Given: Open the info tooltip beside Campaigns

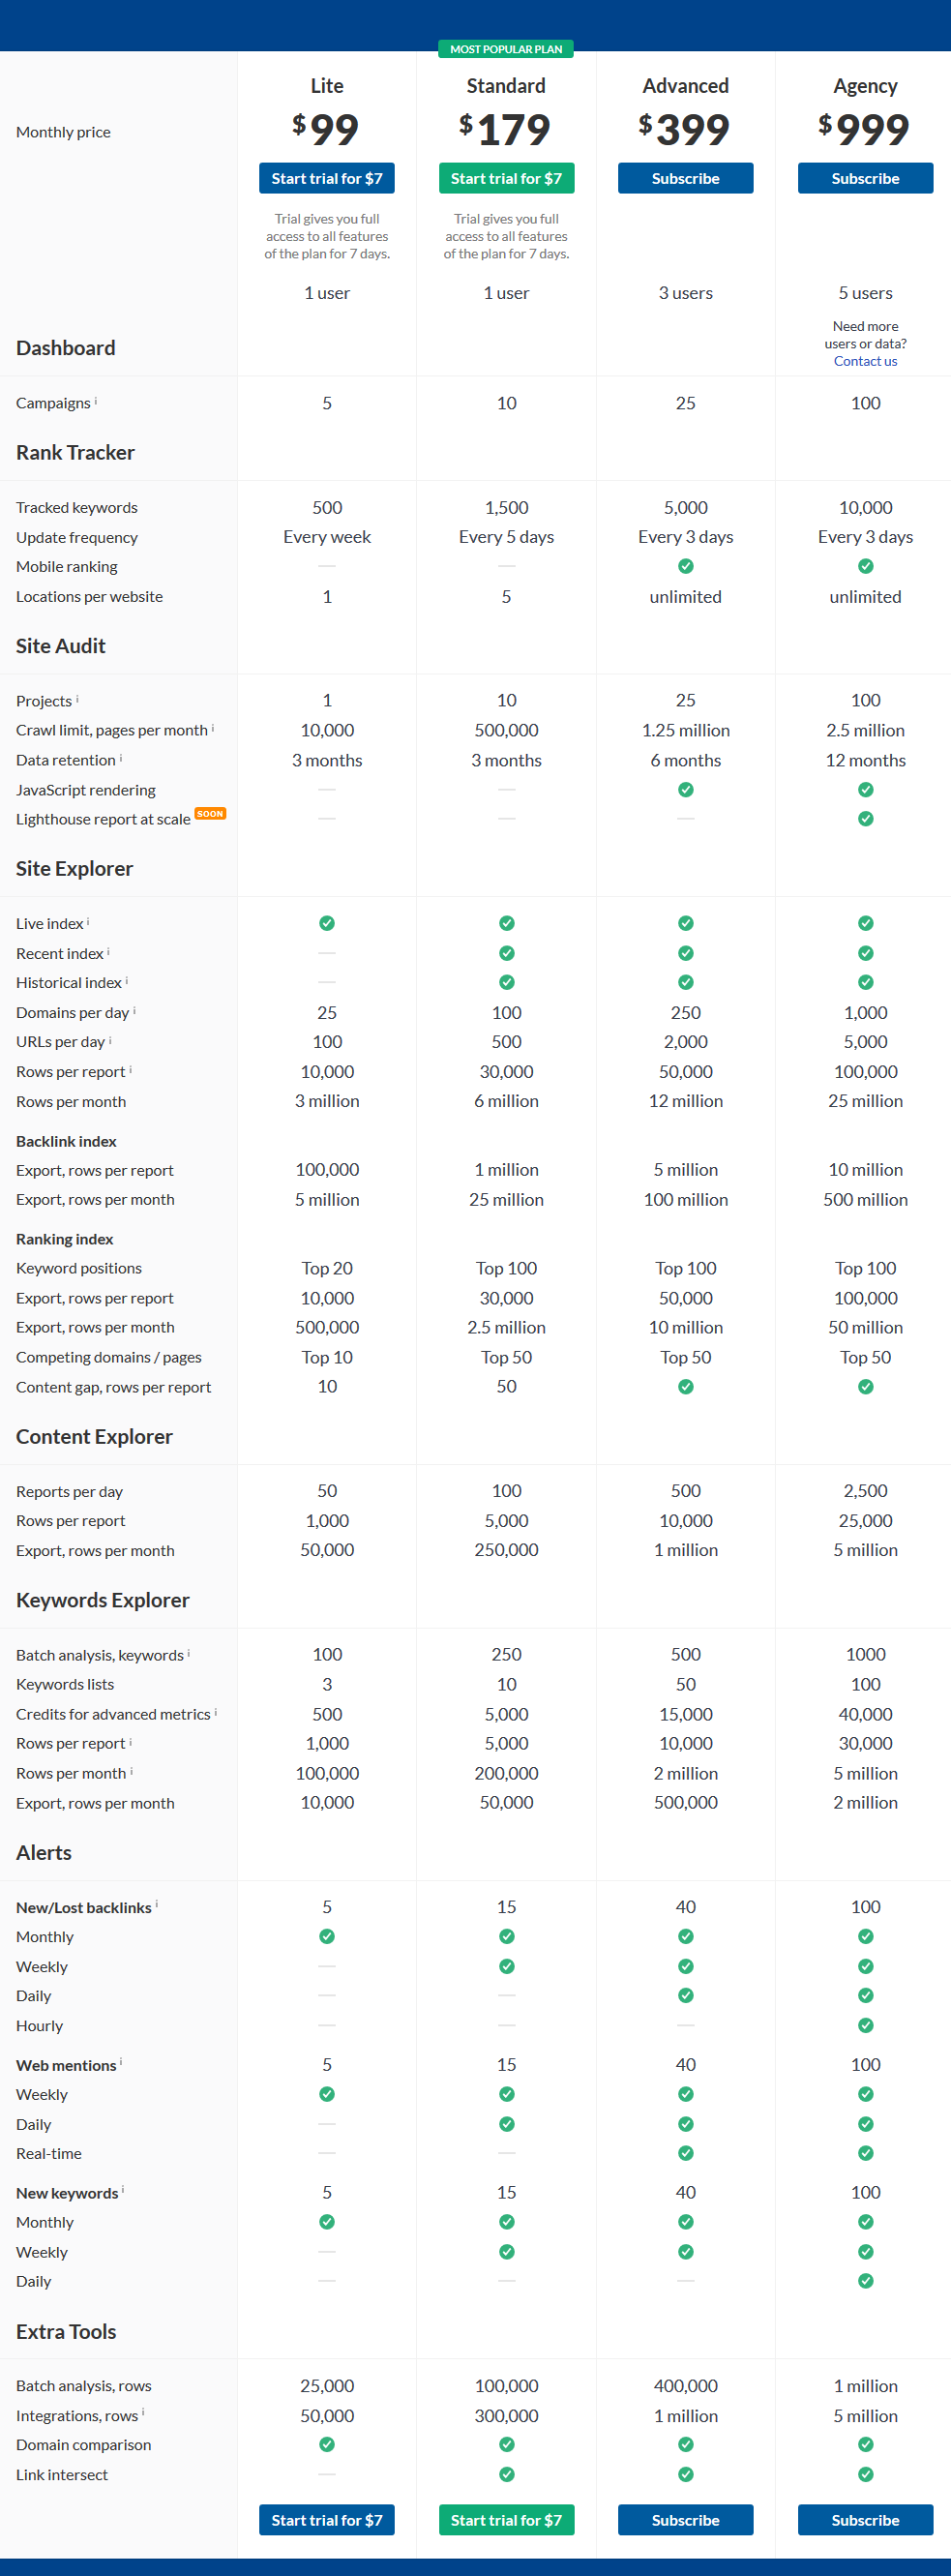Looking at the screenshot, I should click(95, 401).
